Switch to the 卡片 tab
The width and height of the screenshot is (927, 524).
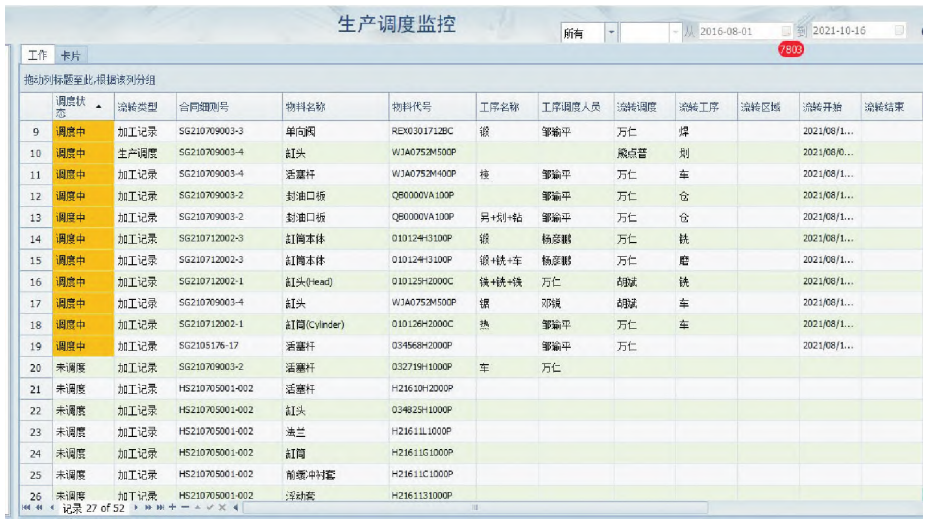70,55
